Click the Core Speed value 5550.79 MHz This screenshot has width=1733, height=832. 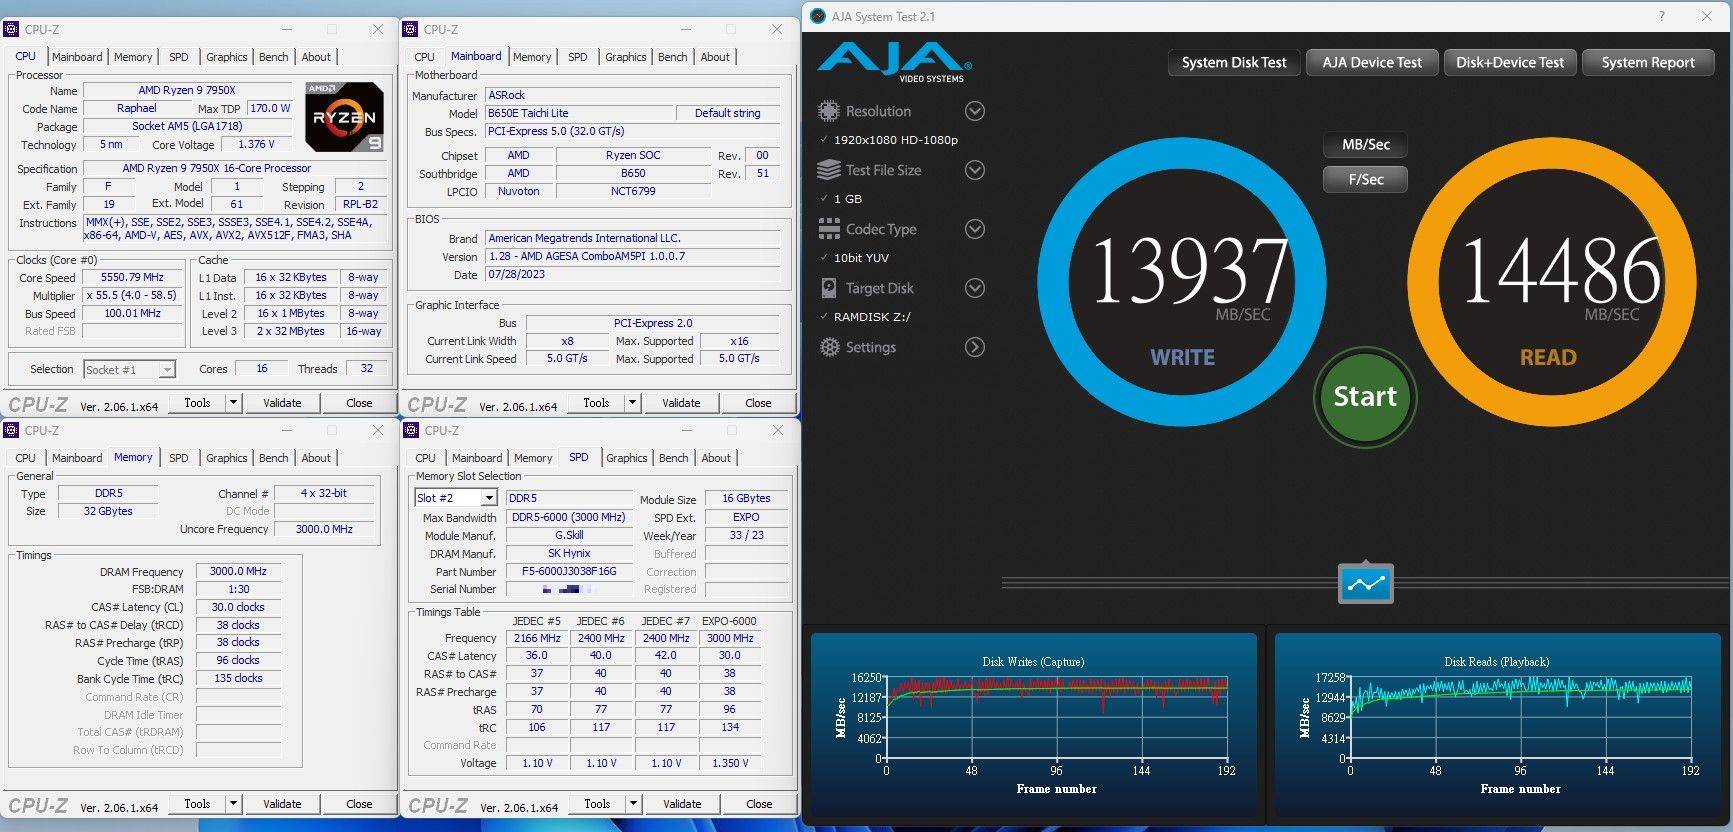pos(133,277)
